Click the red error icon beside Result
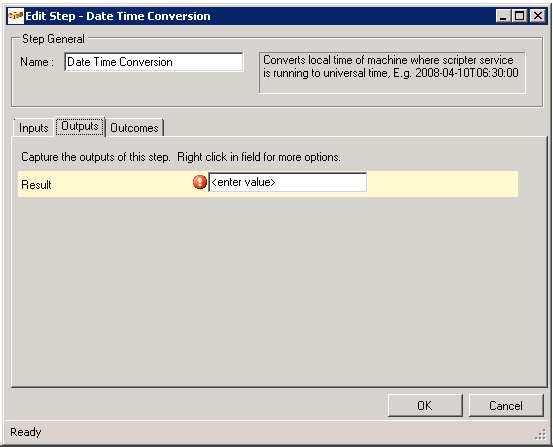Screen dimensions: 553x447 pyautogui.click(x=200, y=182)
